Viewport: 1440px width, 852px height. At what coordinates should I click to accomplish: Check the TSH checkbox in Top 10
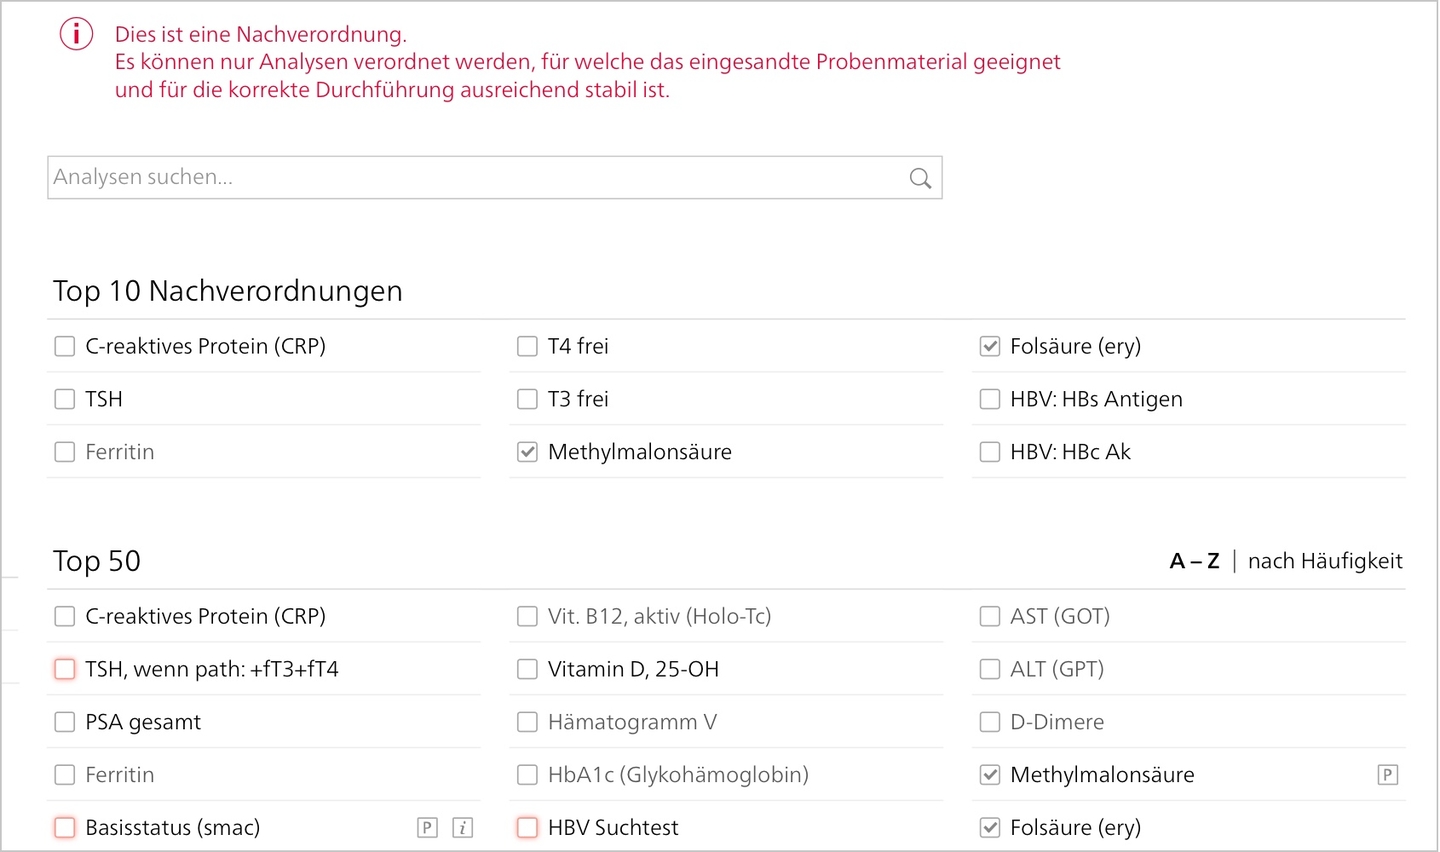[65, 399]
